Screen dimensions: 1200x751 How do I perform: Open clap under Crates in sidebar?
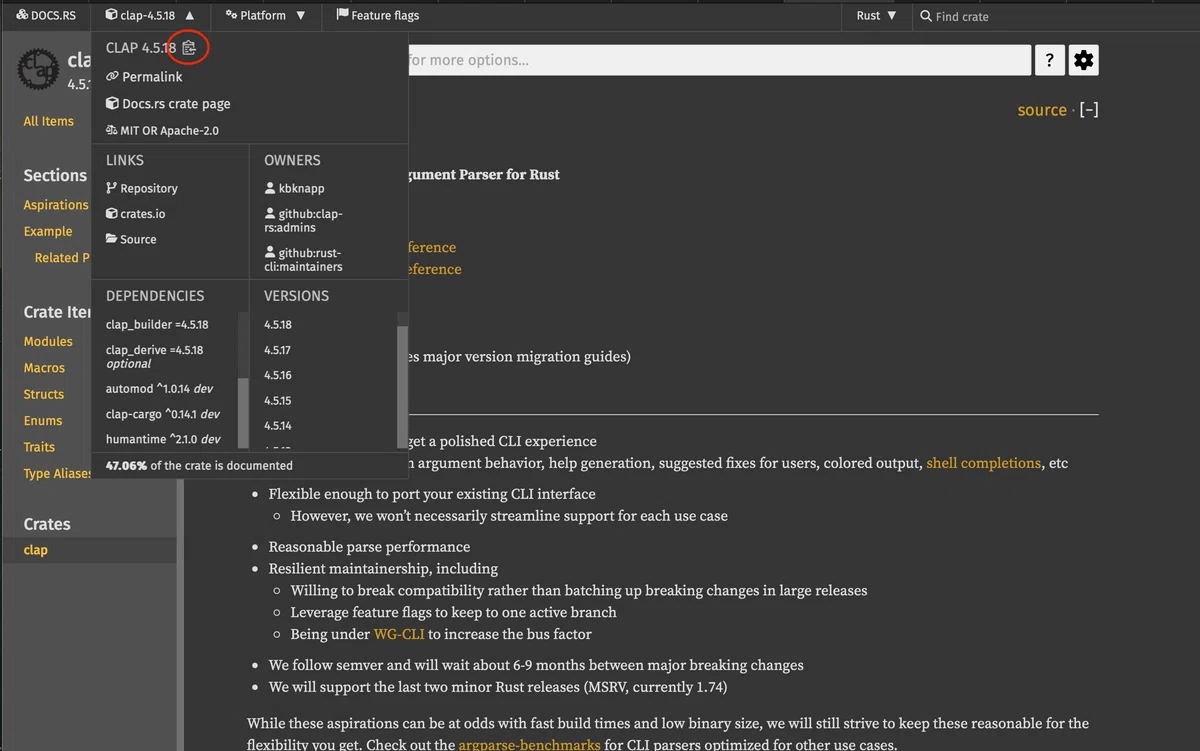36,550
